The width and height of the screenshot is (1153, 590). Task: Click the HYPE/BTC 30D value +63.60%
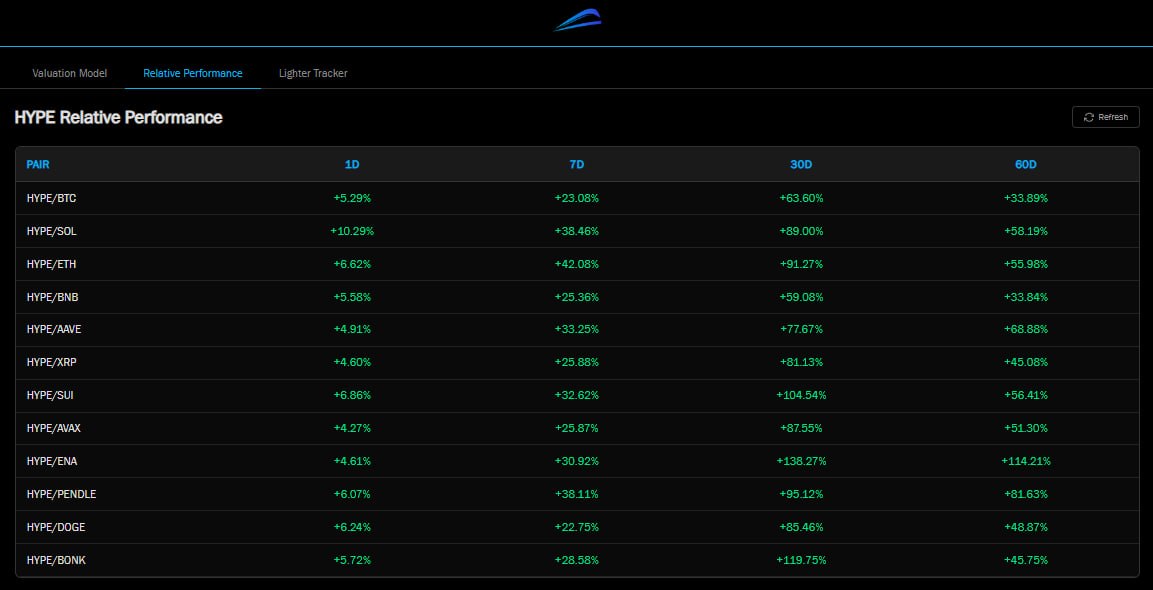pos(801,198)
